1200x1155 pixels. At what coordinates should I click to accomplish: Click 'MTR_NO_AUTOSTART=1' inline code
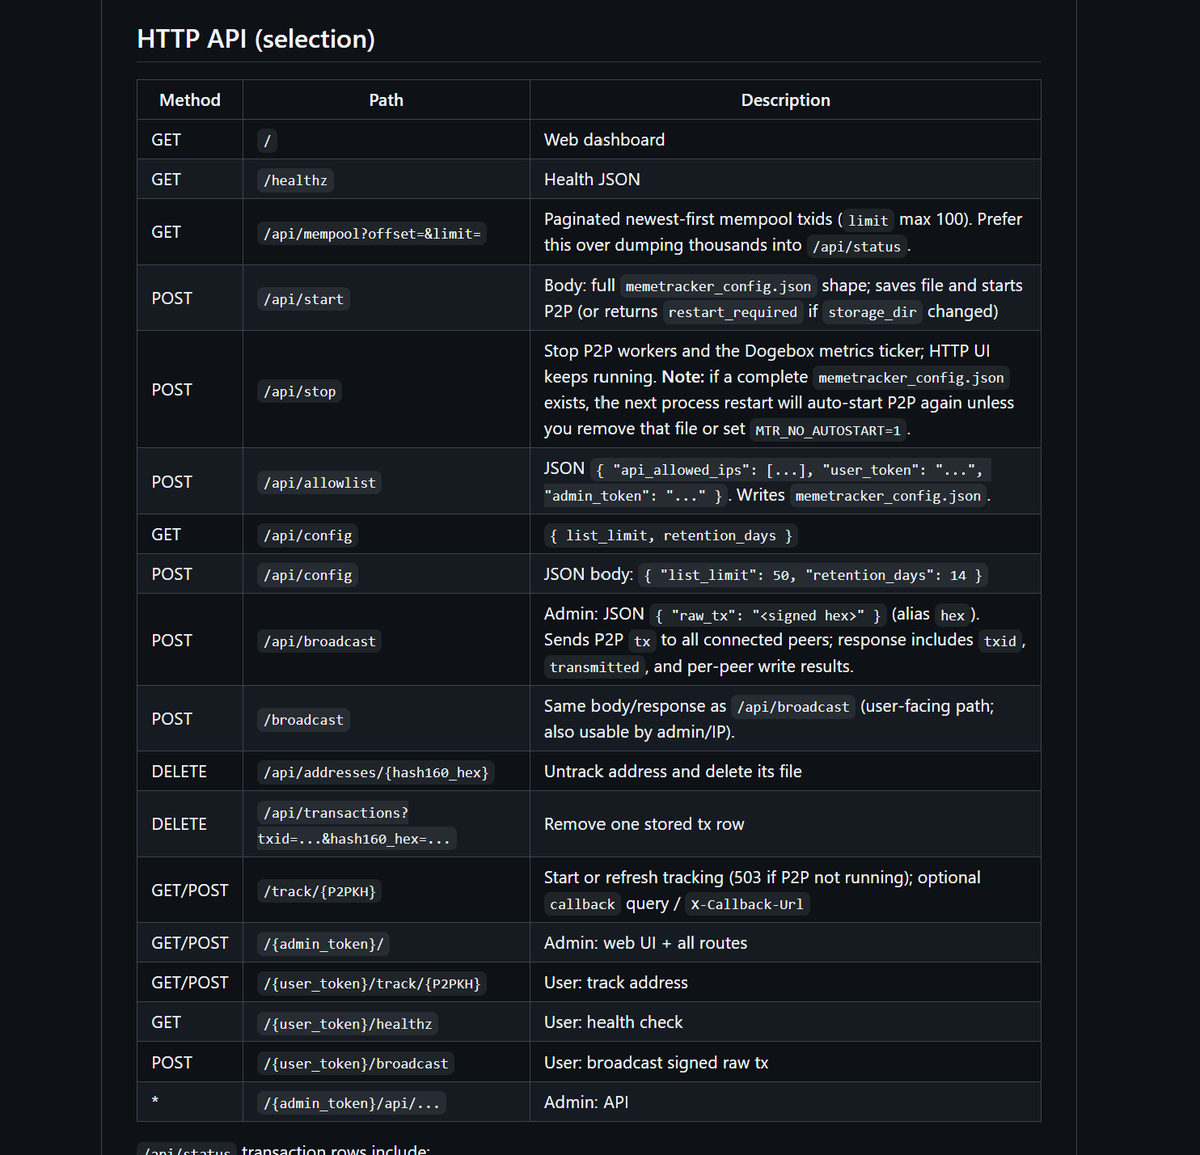click(828, 430)
